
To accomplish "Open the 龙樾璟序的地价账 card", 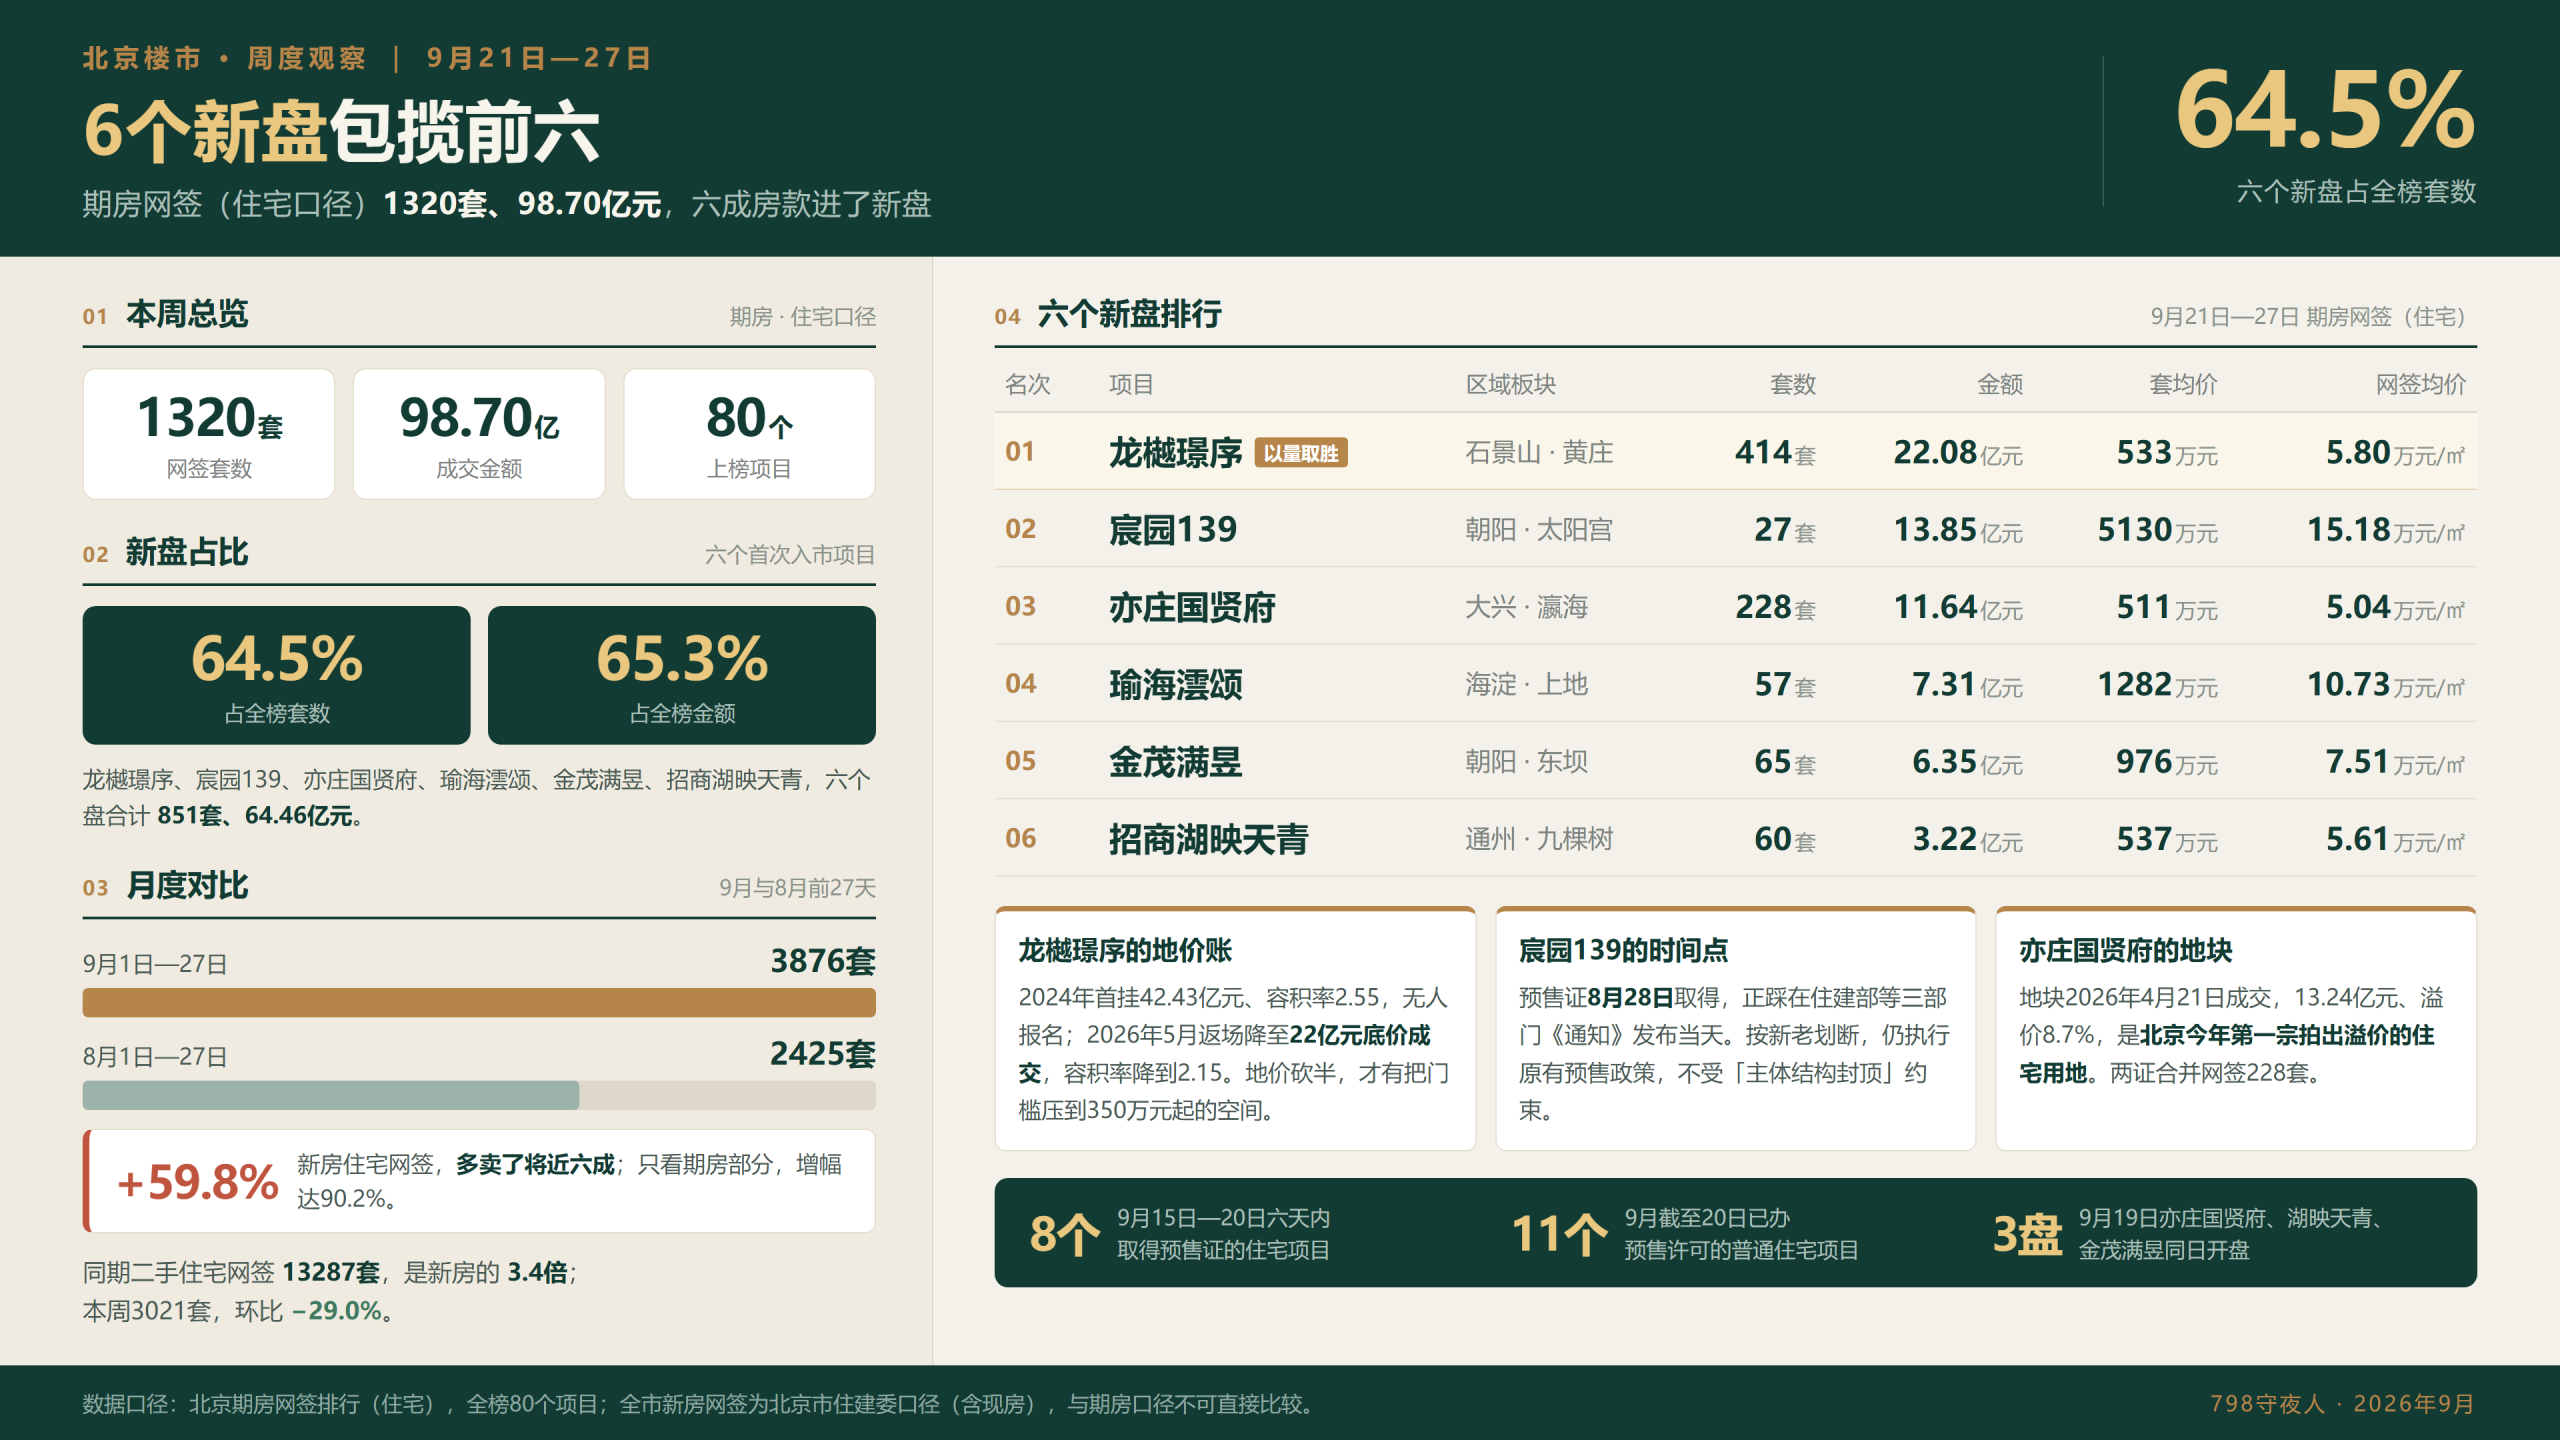I will click(x=1235, y=1029).
